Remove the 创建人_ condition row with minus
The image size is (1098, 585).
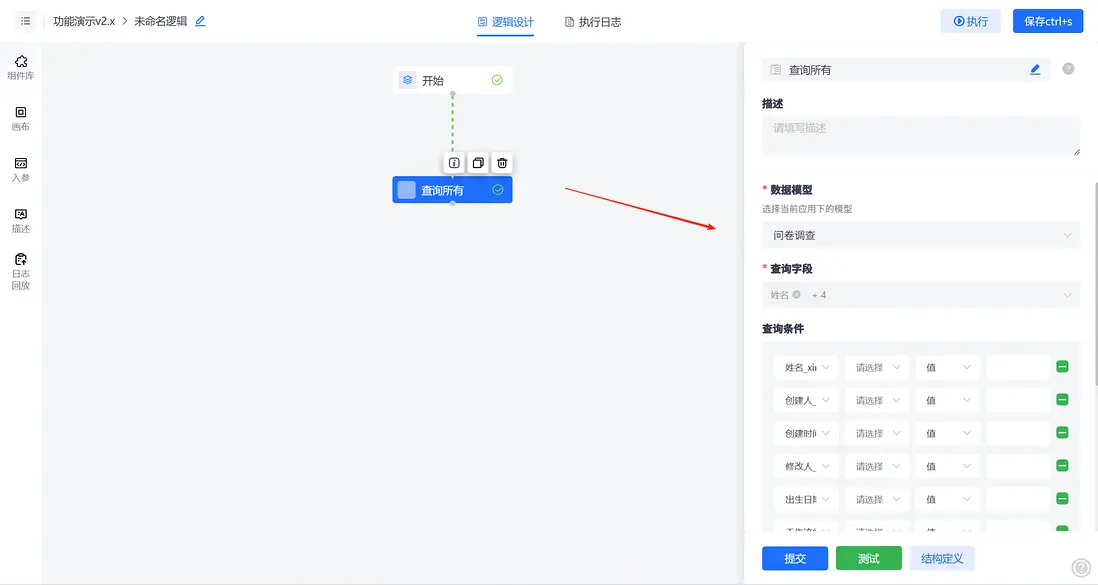[1062, 399]
